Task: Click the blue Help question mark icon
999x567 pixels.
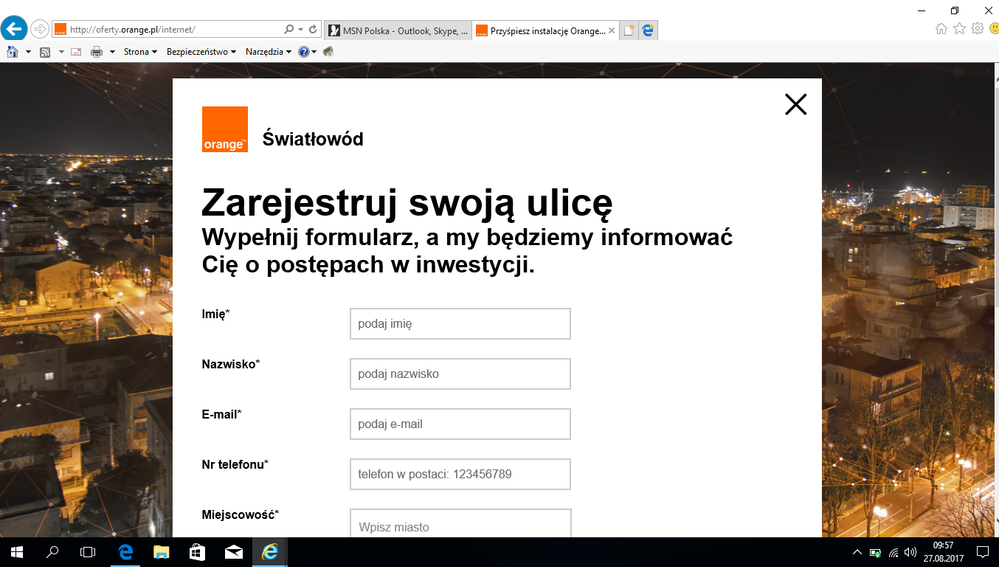Action: tap(304, 52)
